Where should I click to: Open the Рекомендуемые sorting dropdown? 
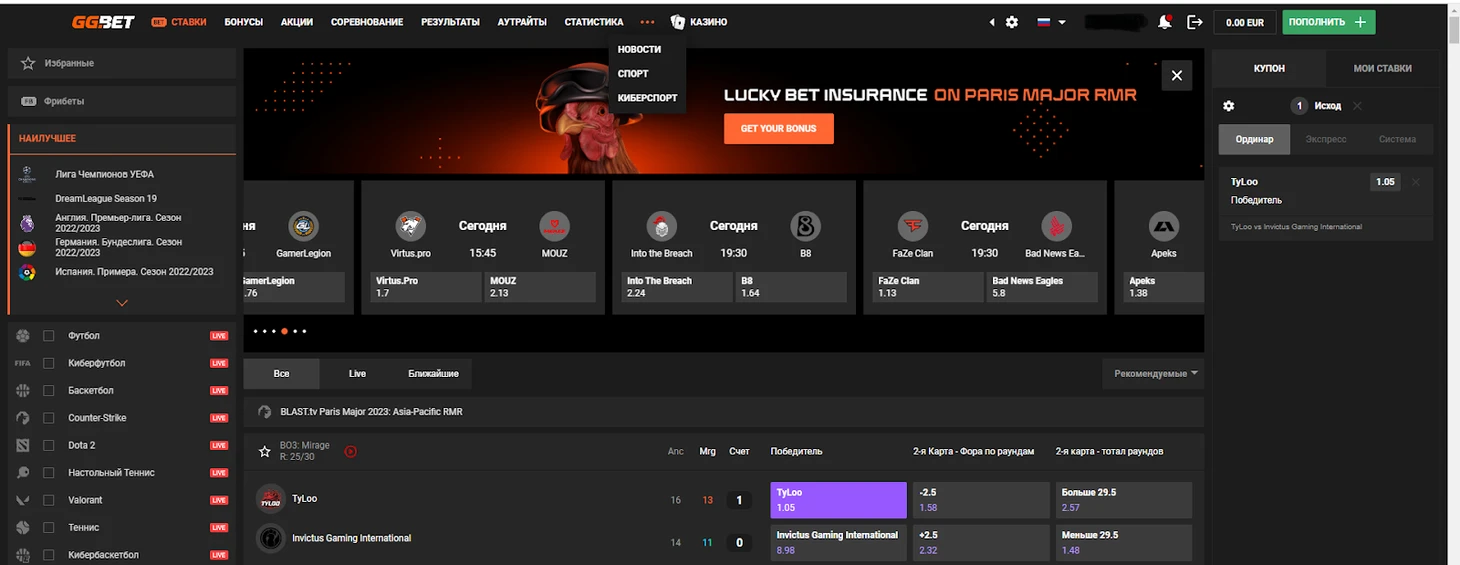pyautogui.click(x=1153, y=374)
